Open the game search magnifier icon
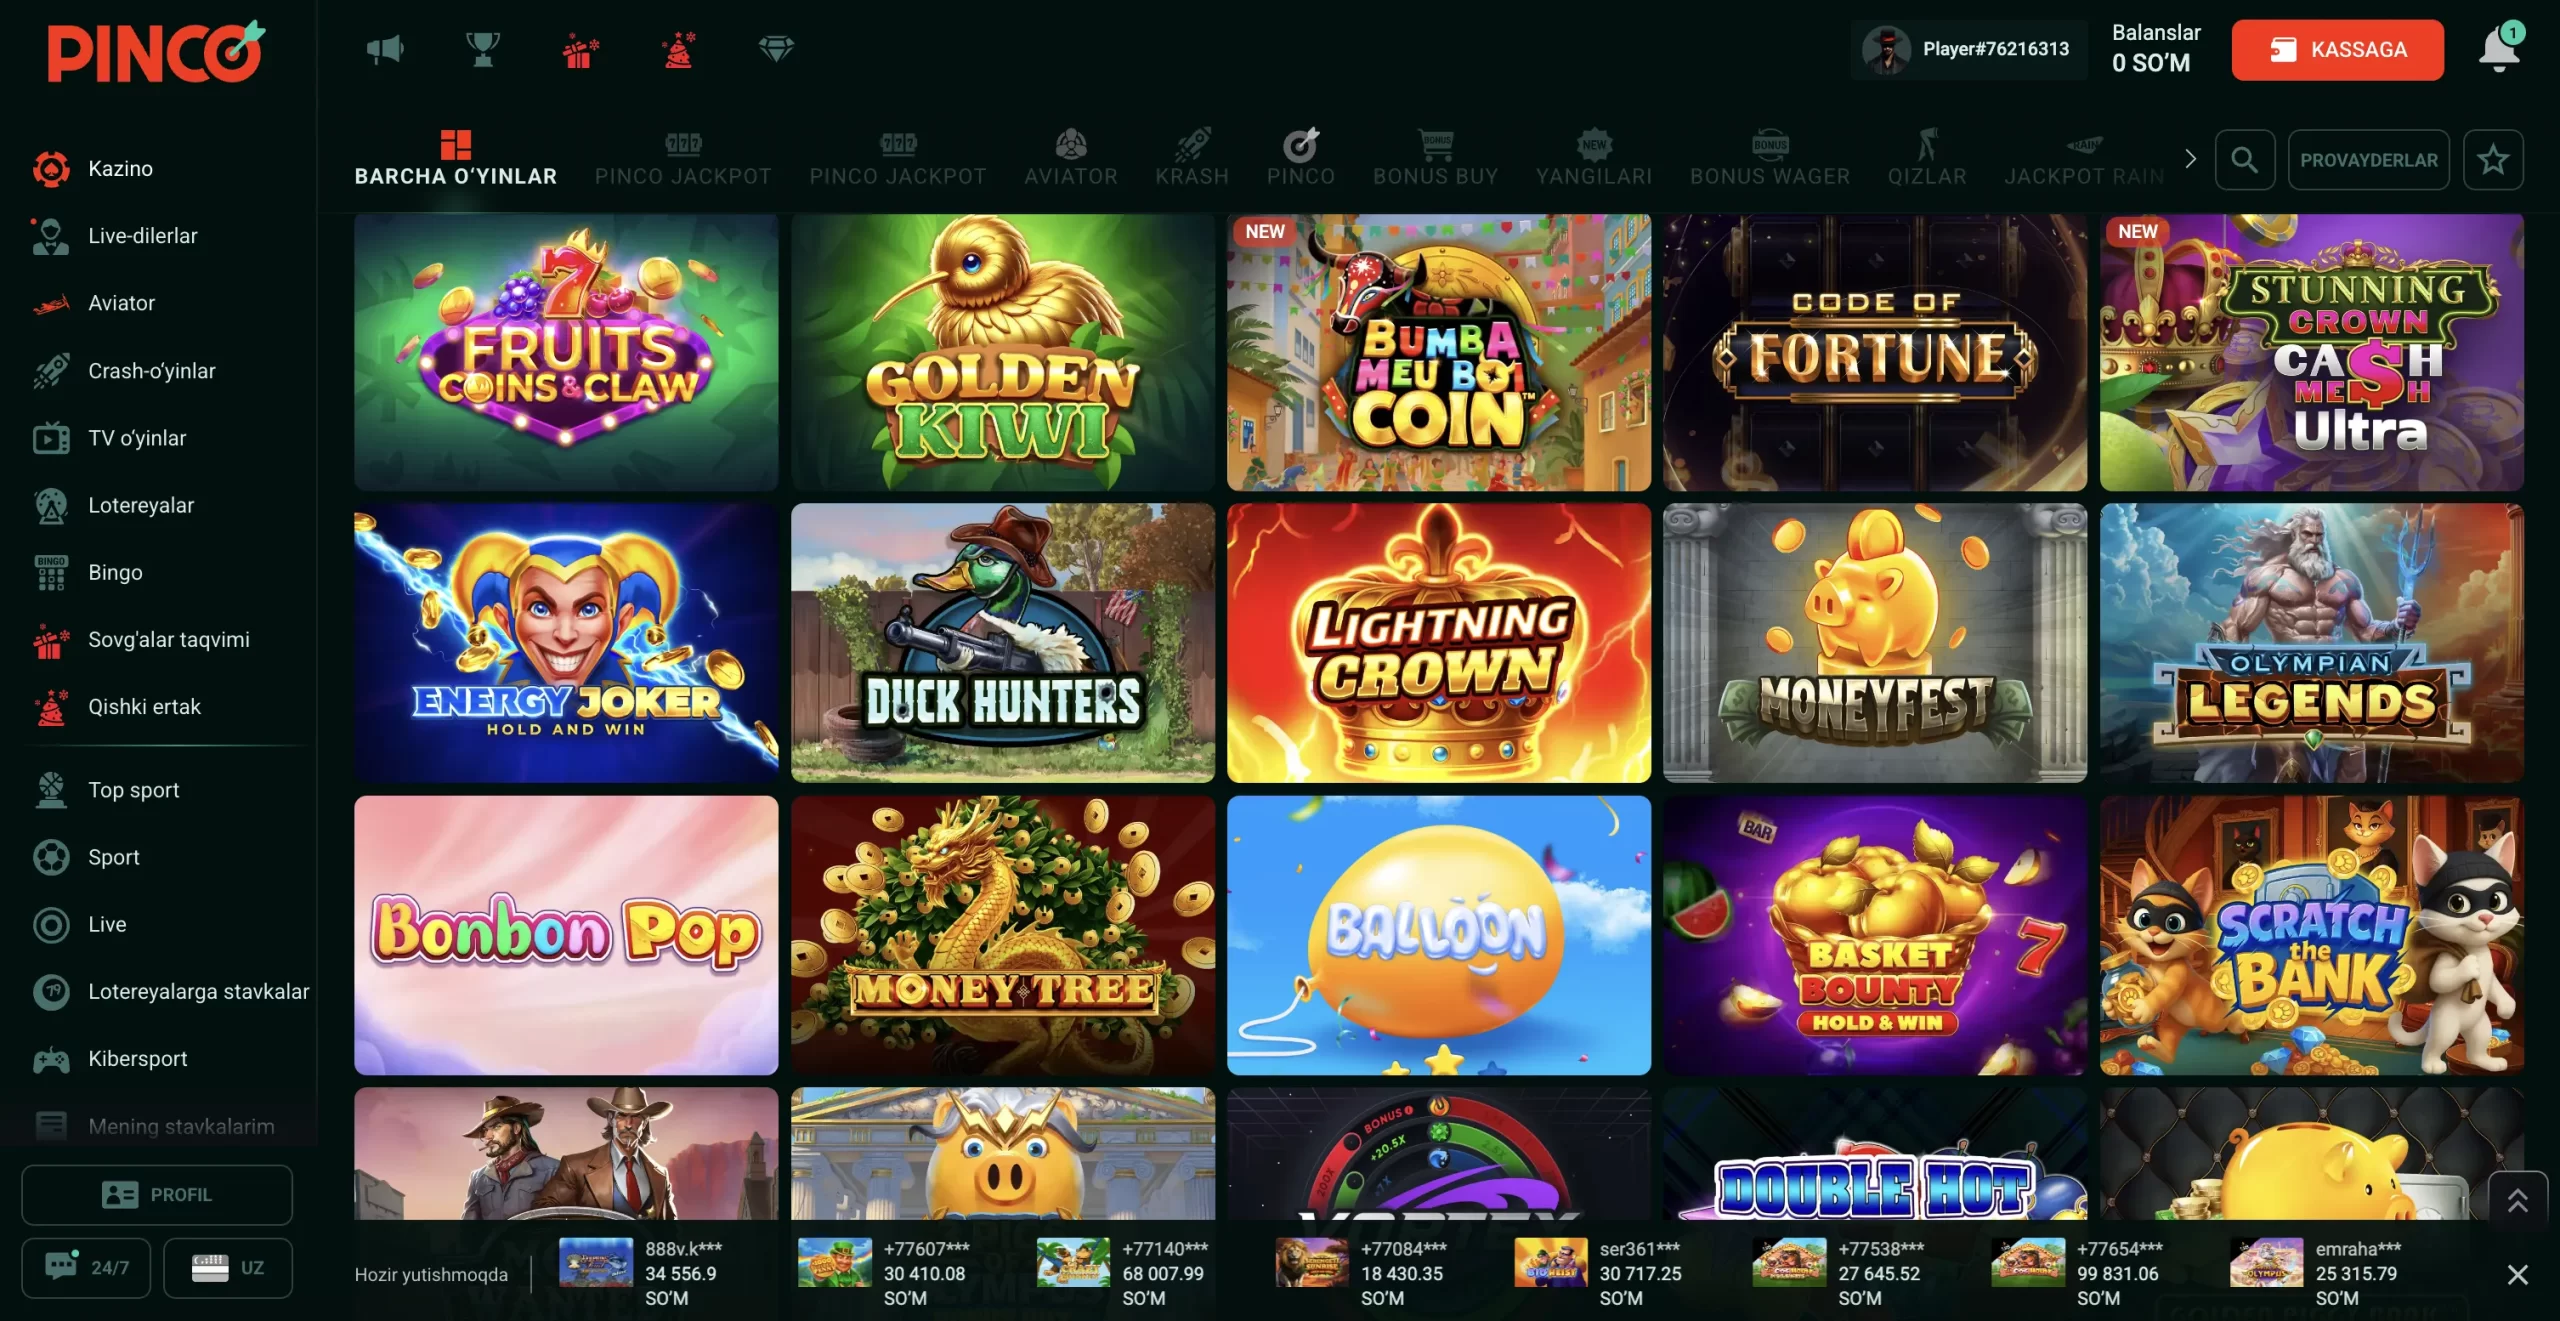 pos(2244,160)
